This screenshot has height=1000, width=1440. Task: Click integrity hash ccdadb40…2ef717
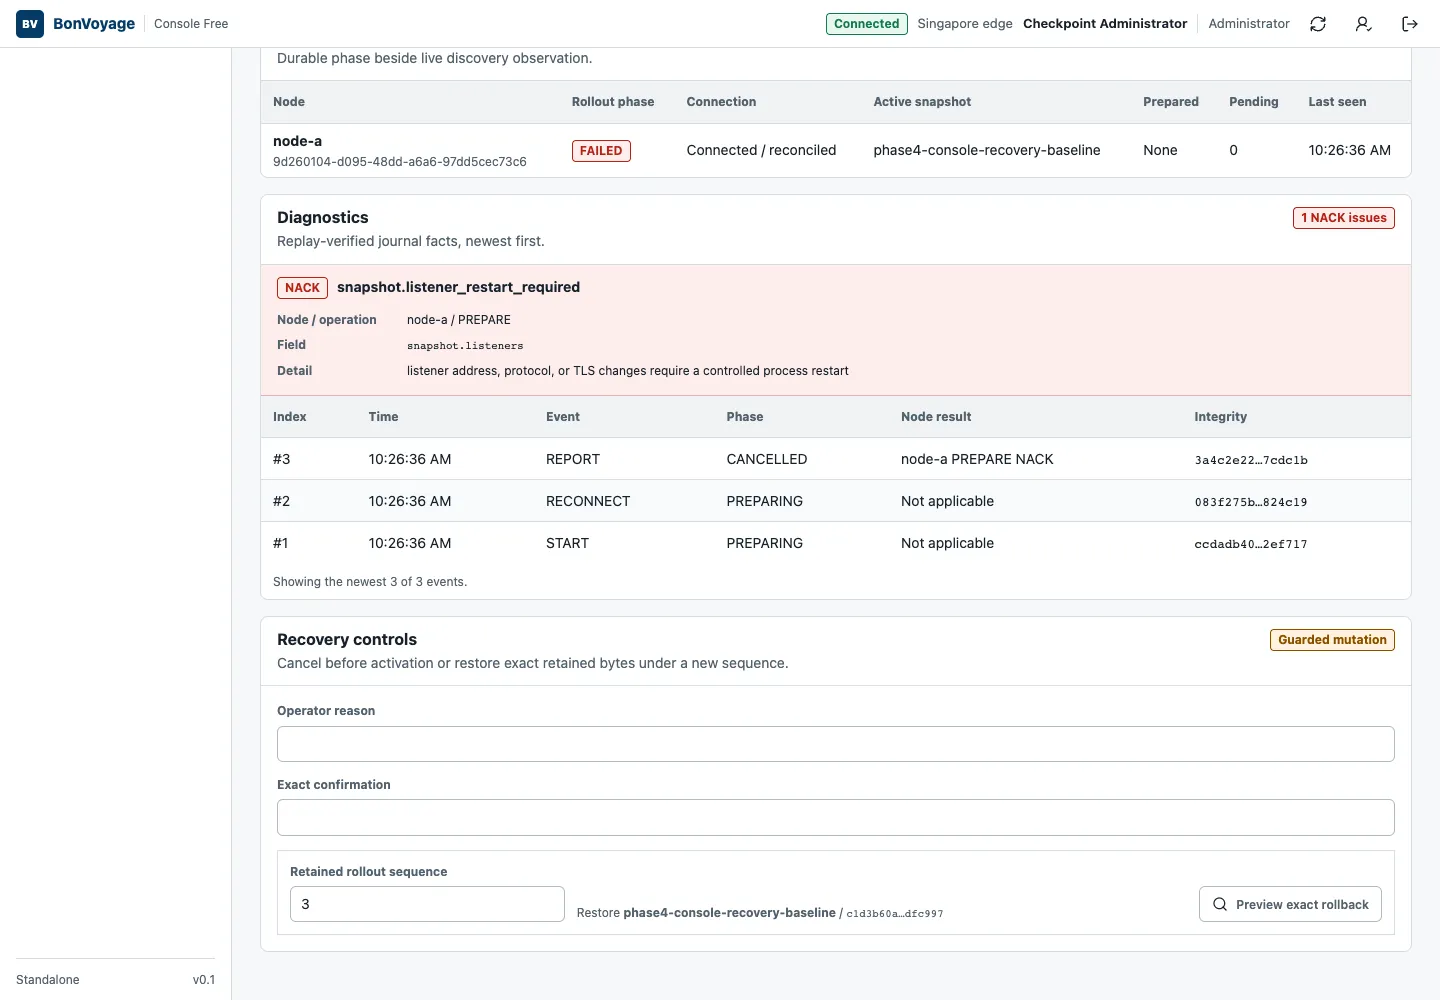(x=1251, y=544)
